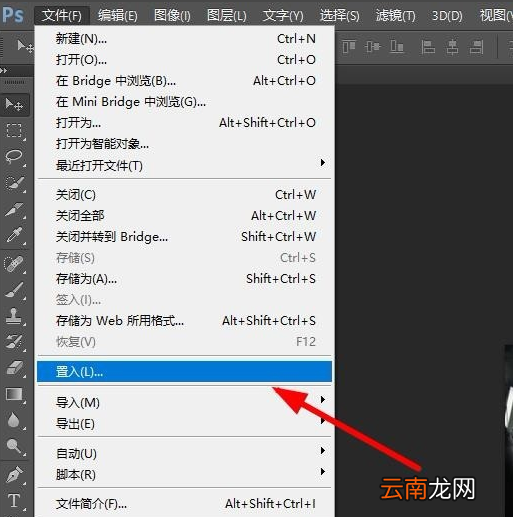Viewport: 513px width, 517px height.
Task: Choose 打开(O)... menu item
Action: coord(185,60)
